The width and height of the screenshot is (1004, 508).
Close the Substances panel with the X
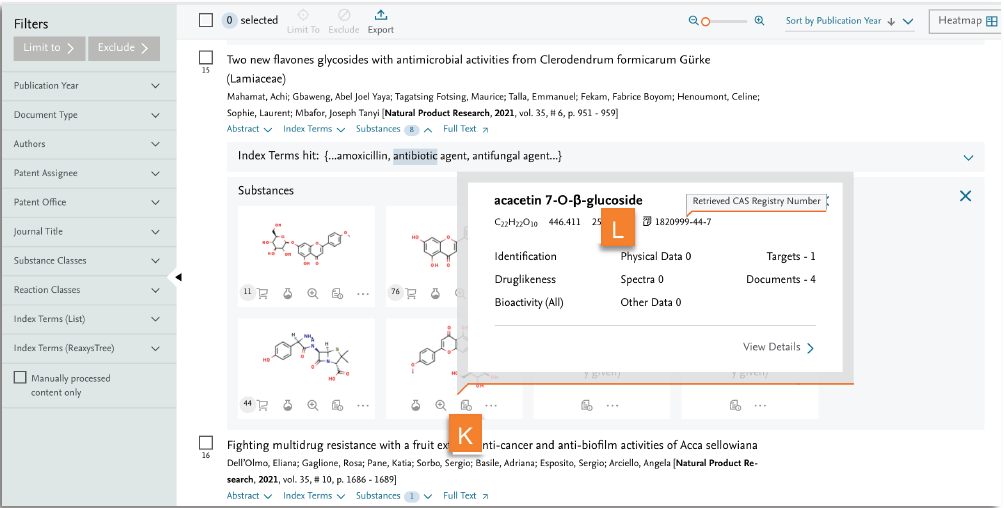[x=965, y=196]
